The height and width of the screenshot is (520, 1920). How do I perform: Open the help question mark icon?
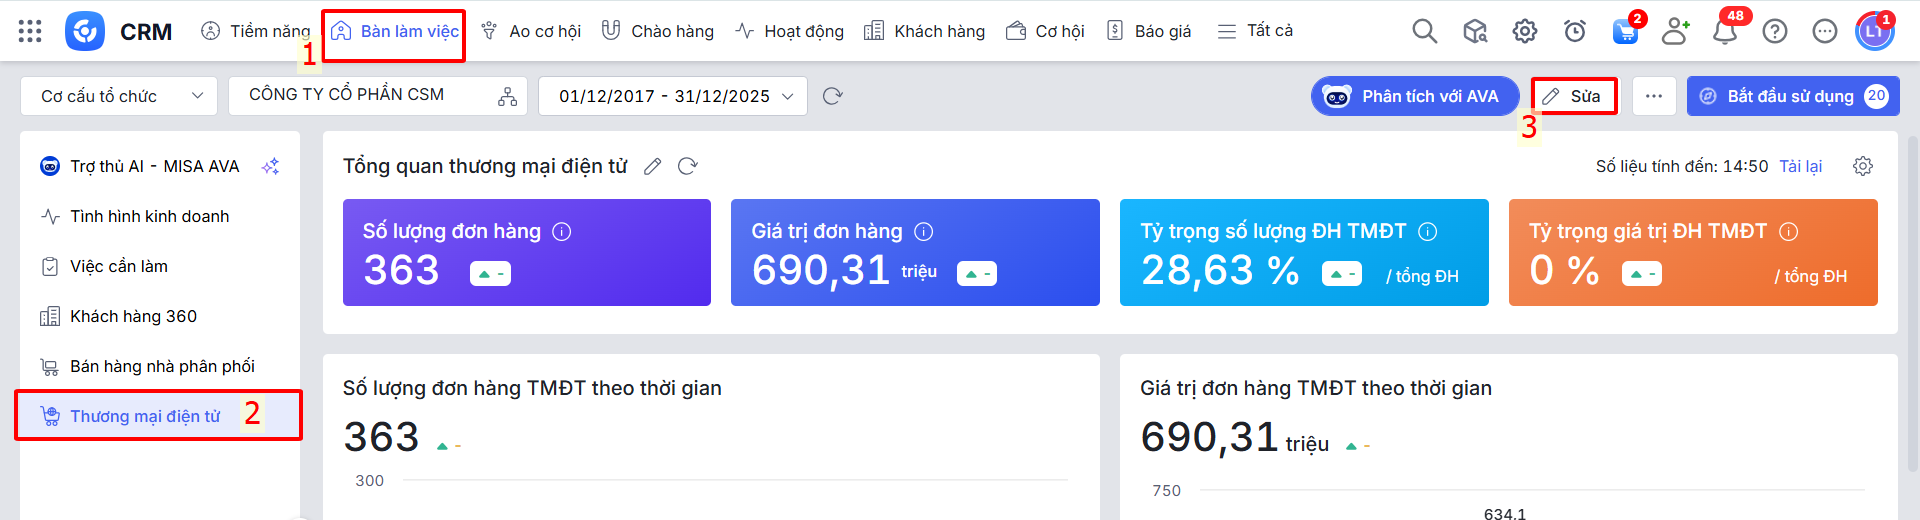[x=1774, y=31]
